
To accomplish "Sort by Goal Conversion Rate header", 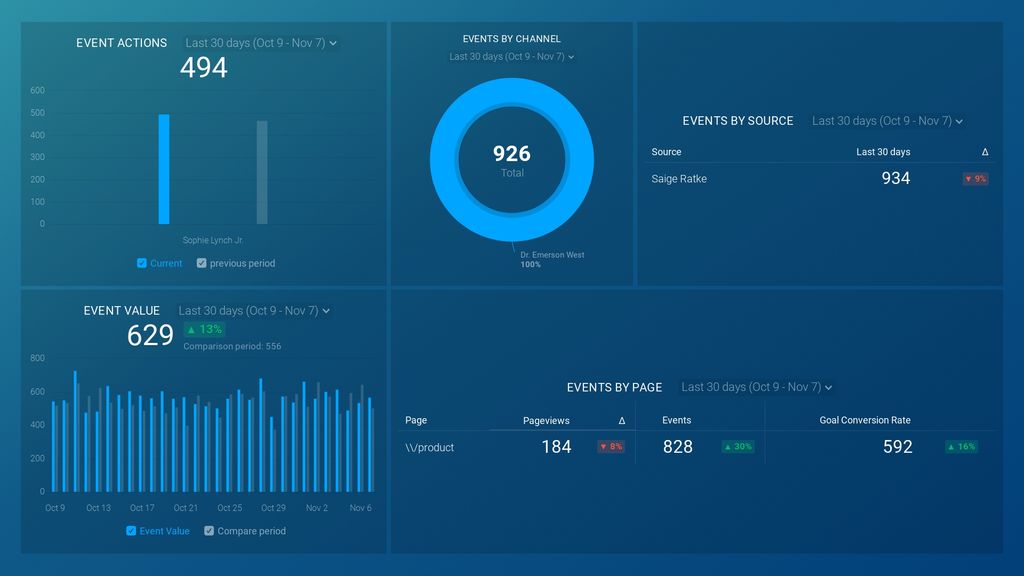I will (865, 421).
